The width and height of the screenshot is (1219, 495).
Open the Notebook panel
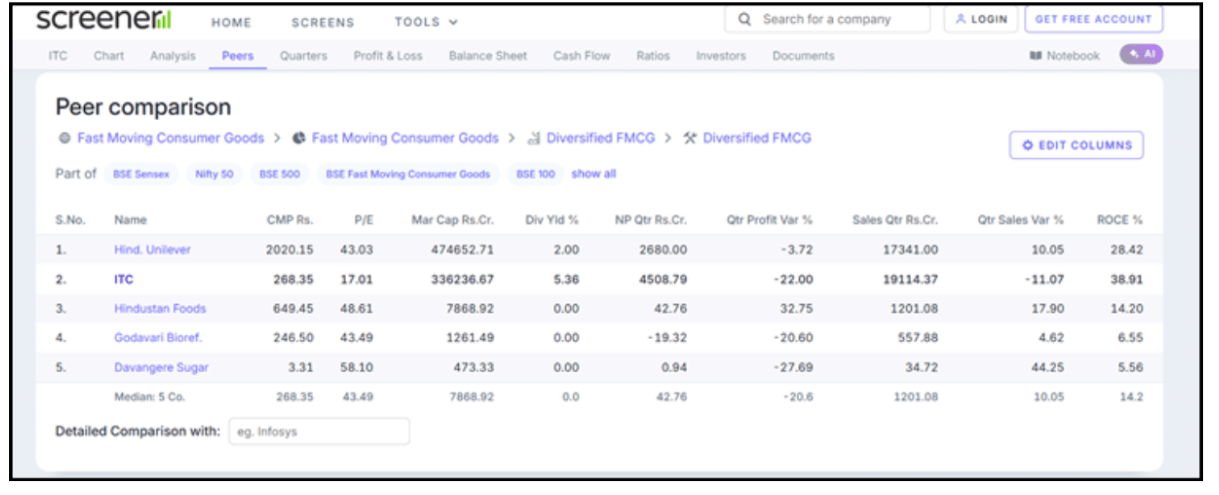1064,56
